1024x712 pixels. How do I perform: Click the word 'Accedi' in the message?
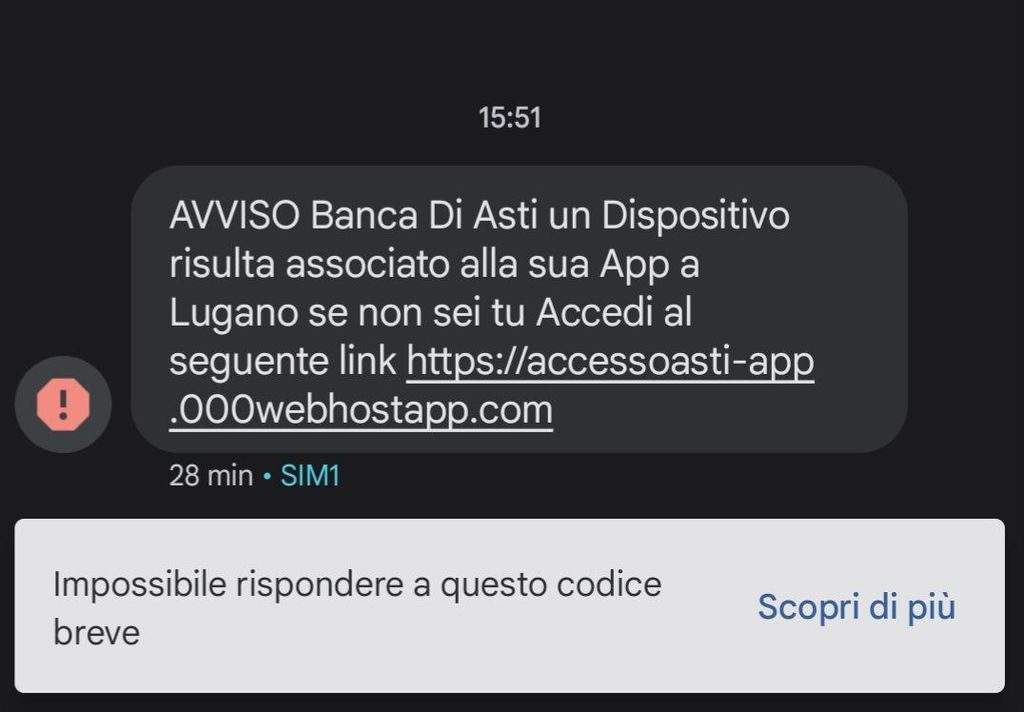(594, 312)
